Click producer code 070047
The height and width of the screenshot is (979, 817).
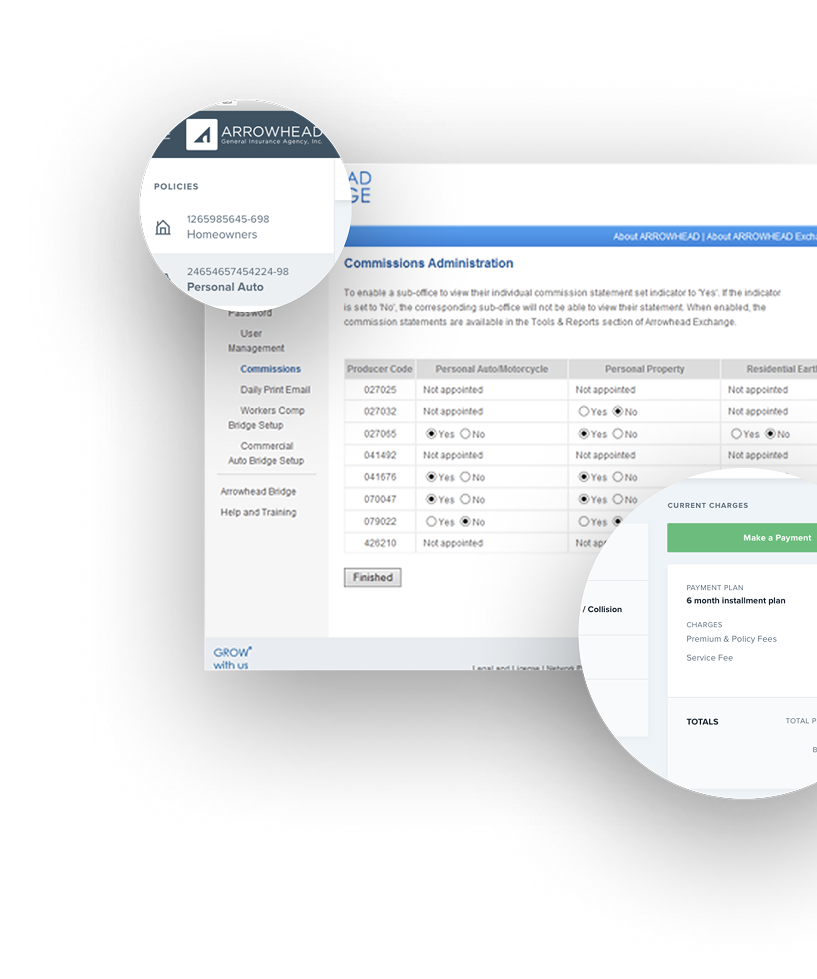pyautogui.click(x=380, y=499)
